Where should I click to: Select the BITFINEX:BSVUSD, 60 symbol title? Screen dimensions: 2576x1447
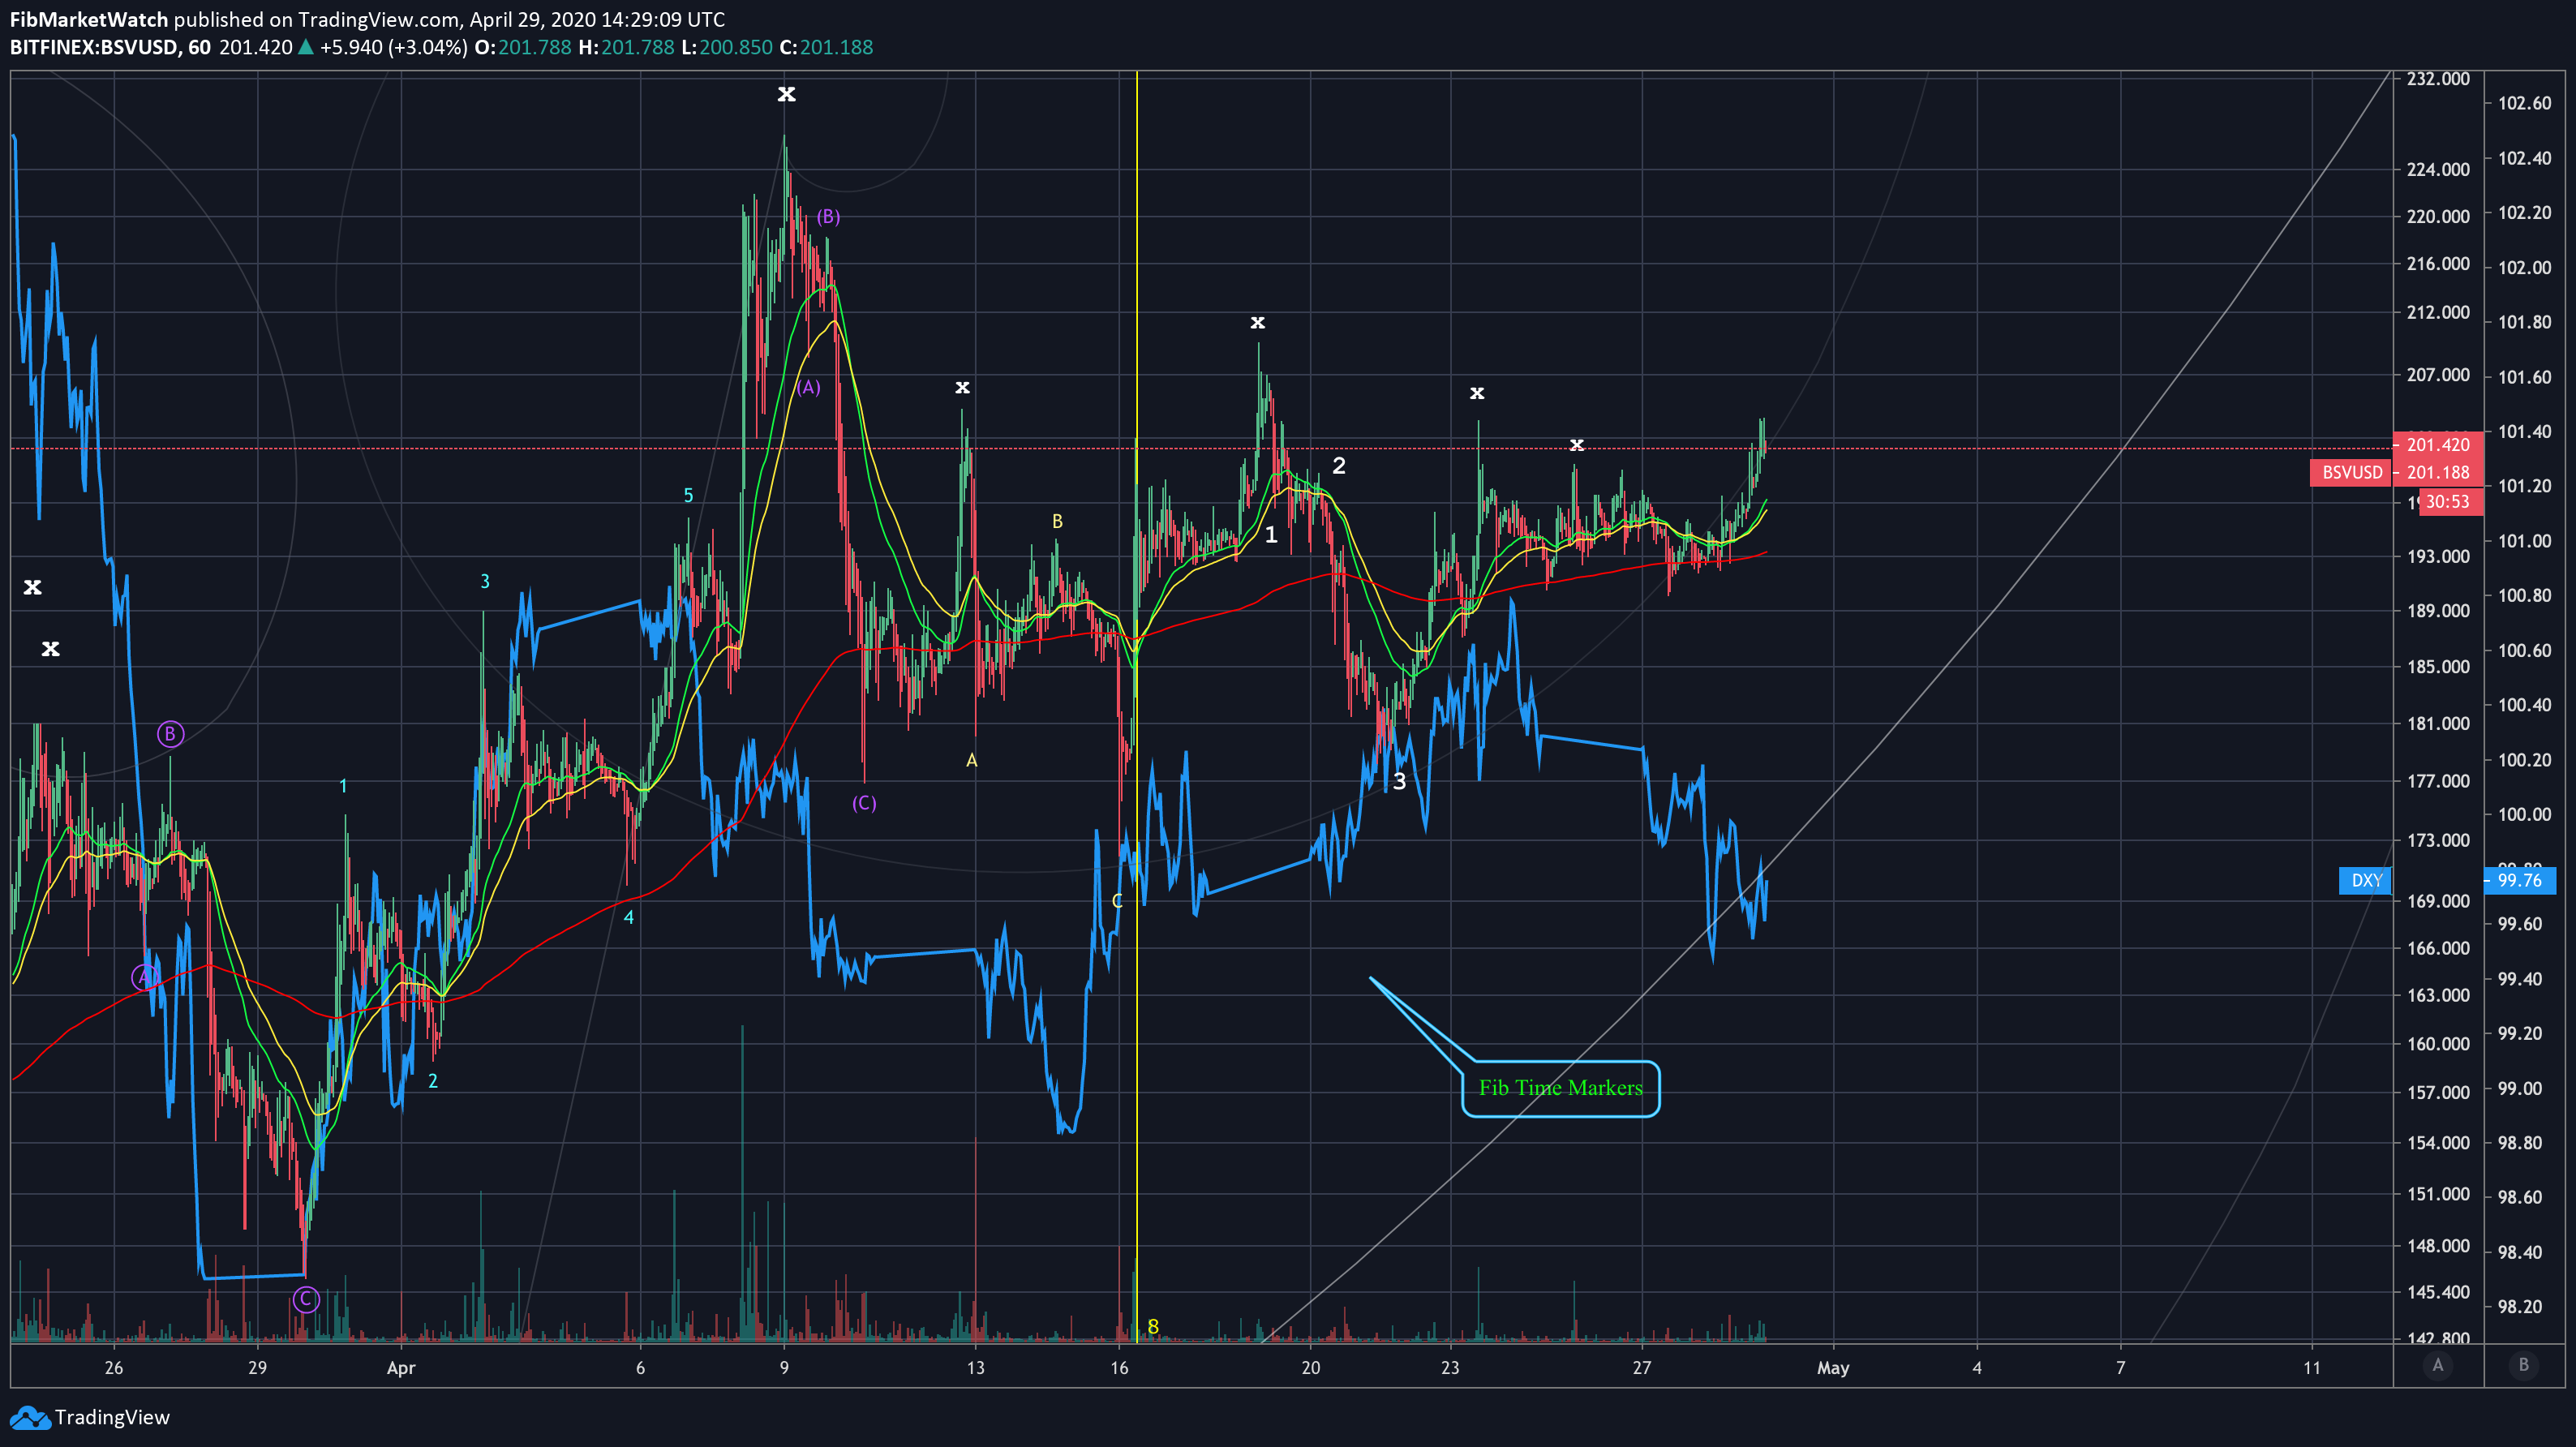click(110, 47)
